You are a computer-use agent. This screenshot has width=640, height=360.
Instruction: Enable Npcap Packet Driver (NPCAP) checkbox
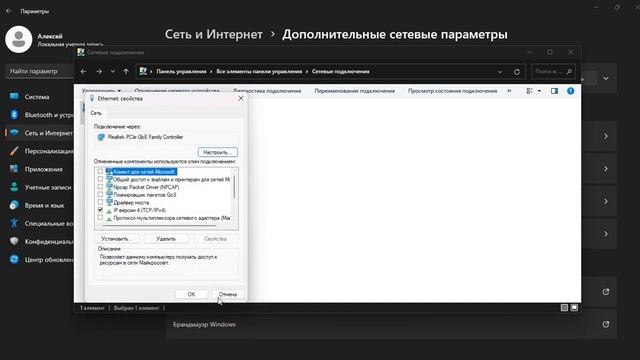[x=100, y=187]
